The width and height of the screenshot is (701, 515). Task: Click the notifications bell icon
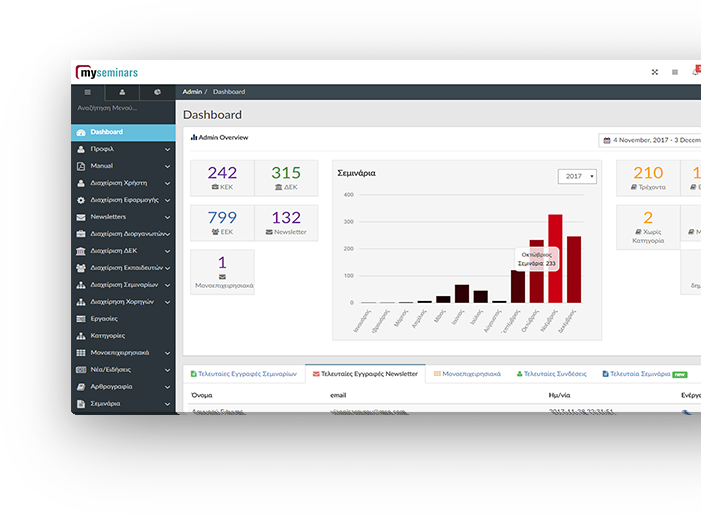(695, 72)
